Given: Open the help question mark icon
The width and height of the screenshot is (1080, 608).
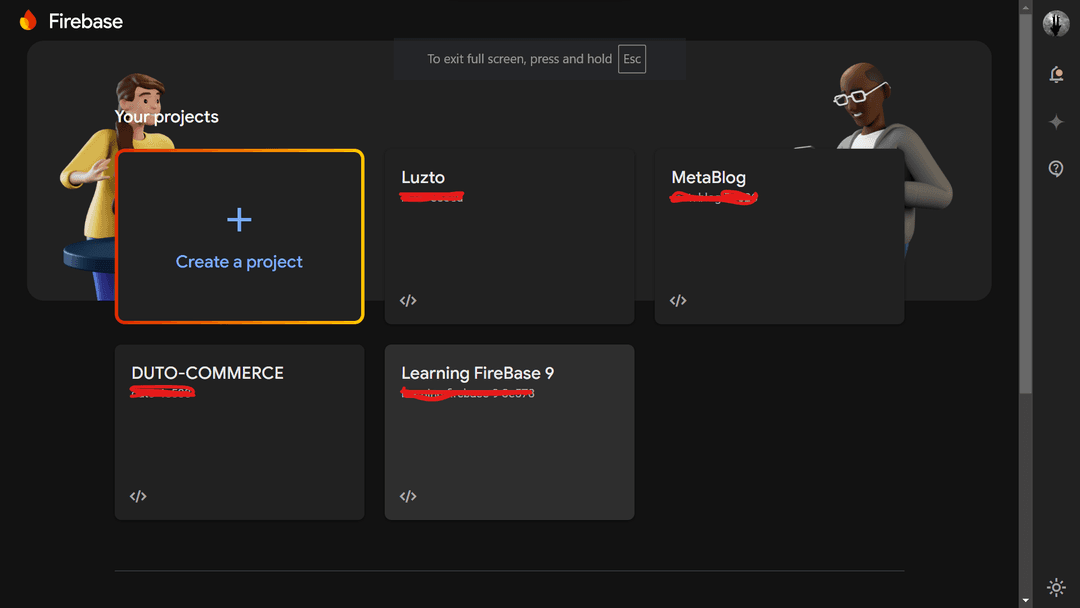Looking at the screenshot, I should pyautogui.click(x=1056, y=169).
